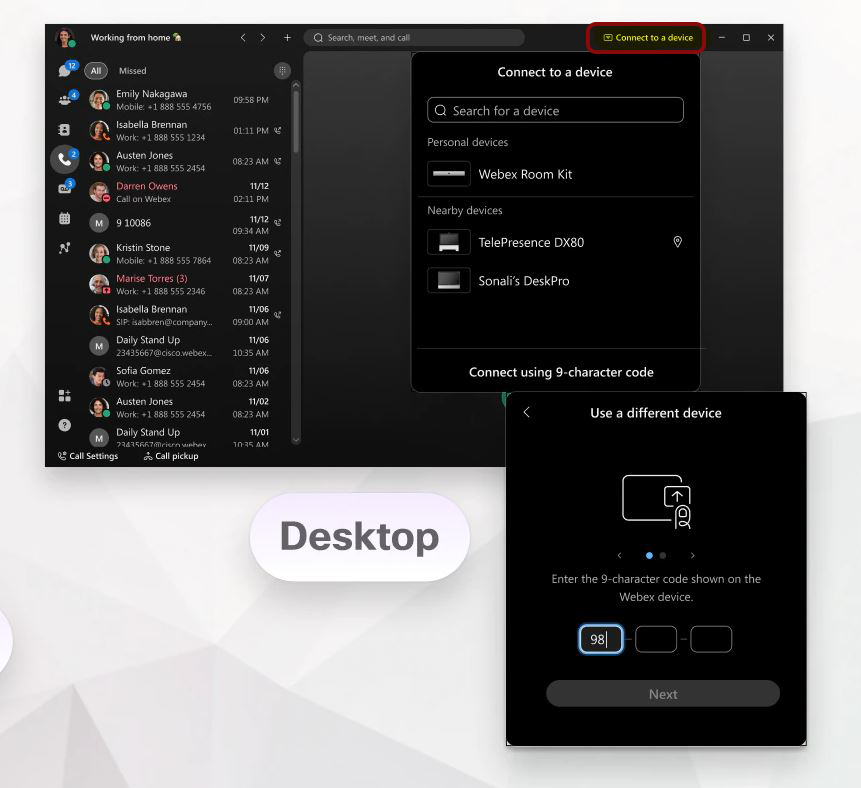Click the Search for a device field
Image resolution: width=861 pixels, height=788 pixels.
coord(555,110)
